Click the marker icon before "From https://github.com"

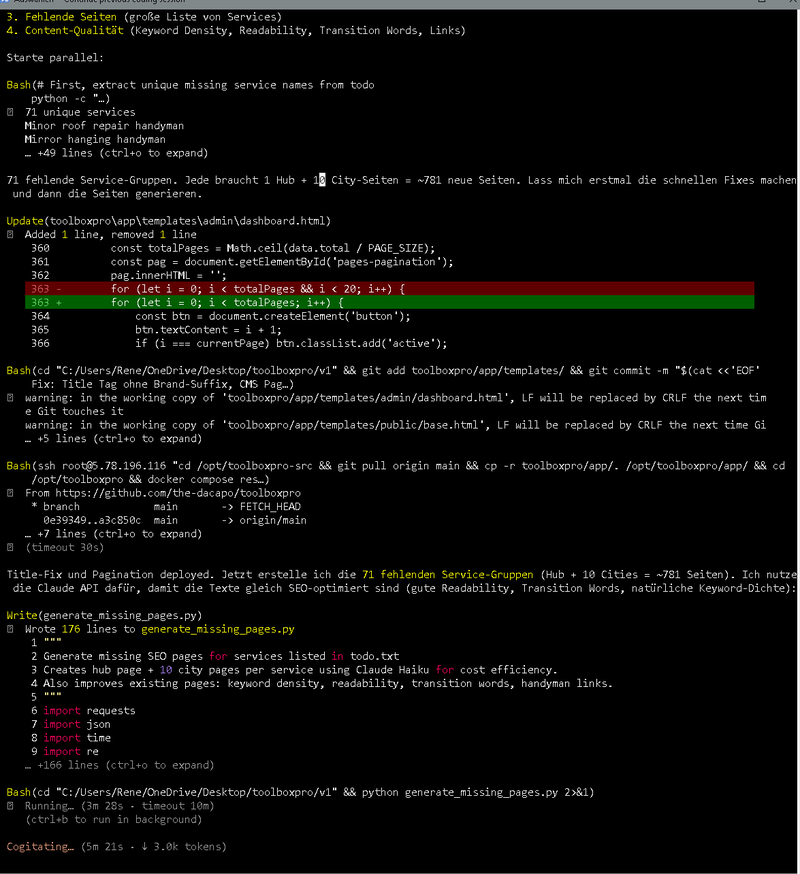(10, 493)
